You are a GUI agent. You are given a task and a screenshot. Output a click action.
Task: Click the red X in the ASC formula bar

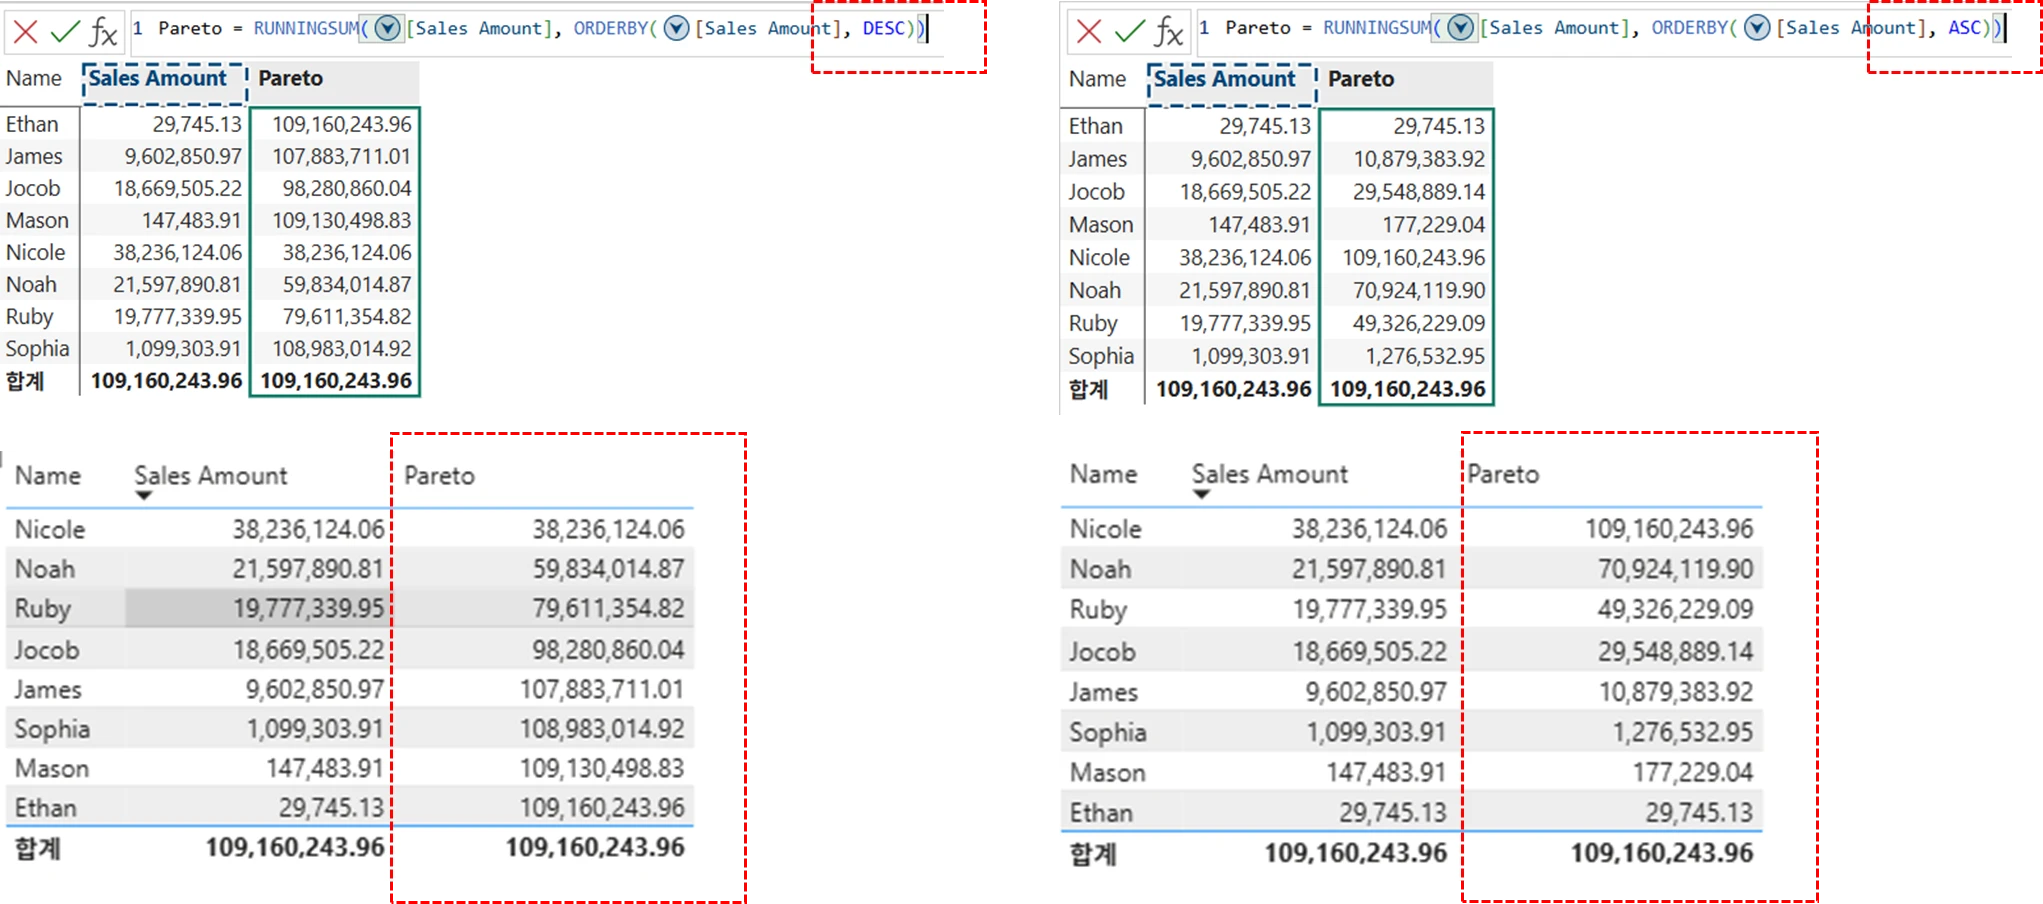tap(1089, 31)
